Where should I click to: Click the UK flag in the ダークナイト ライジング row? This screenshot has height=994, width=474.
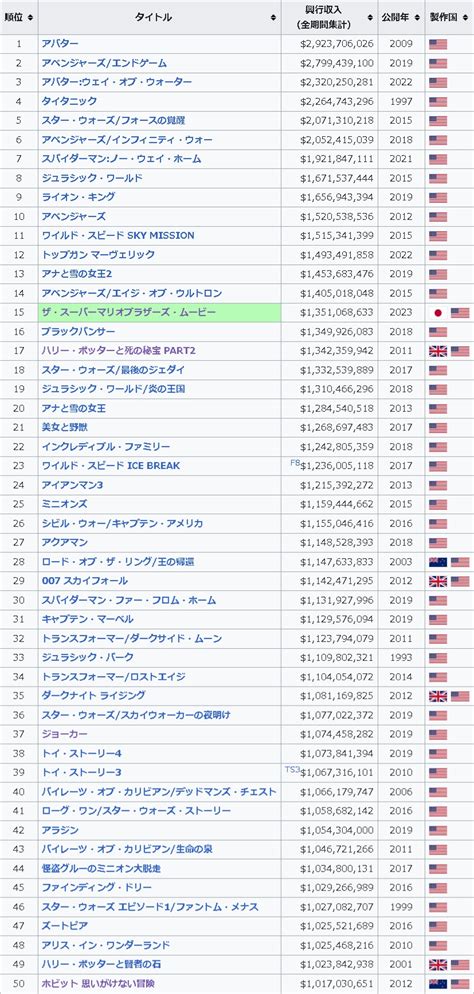(x=438, y=697)
